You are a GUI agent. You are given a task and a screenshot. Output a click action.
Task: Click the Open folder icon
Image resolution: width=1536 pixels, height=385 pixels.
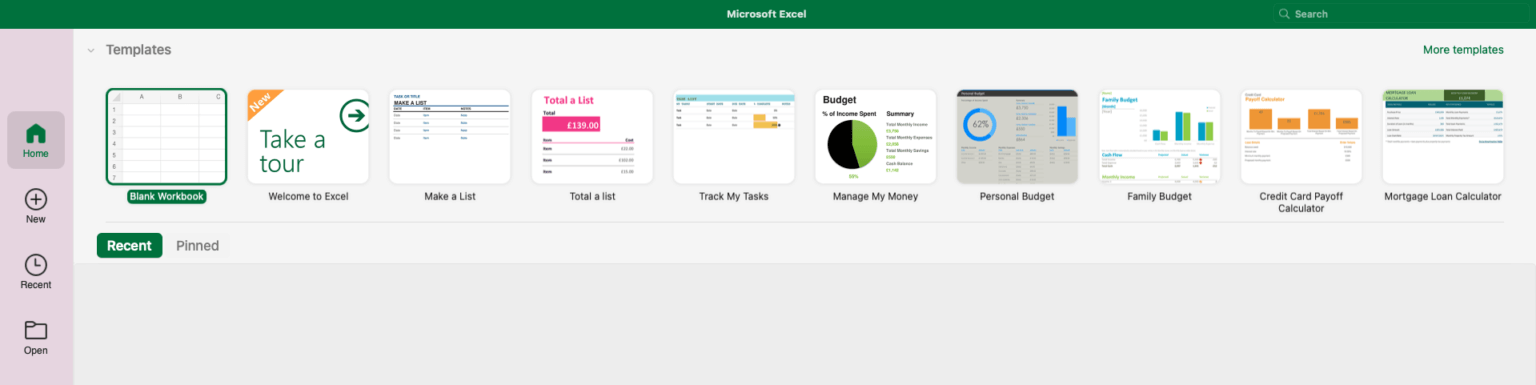coord(36,330)
